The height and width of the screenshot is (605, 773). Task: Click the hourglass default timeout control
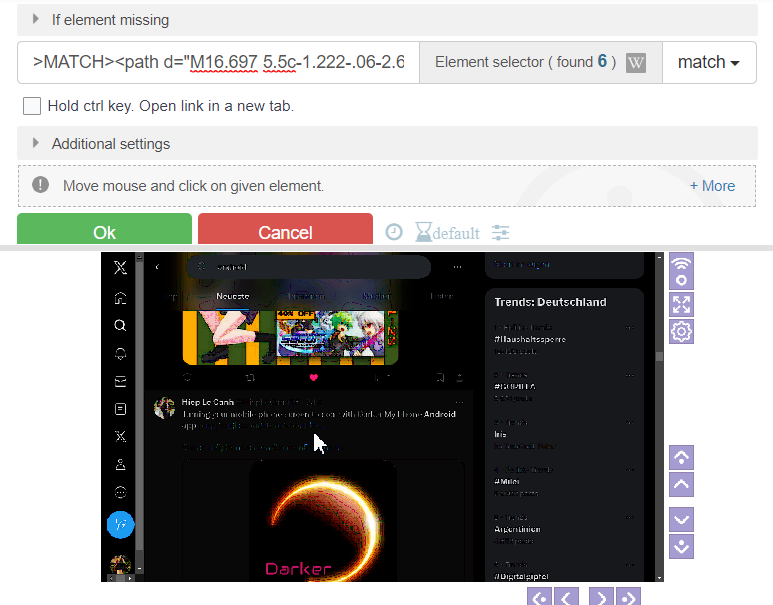447,232
